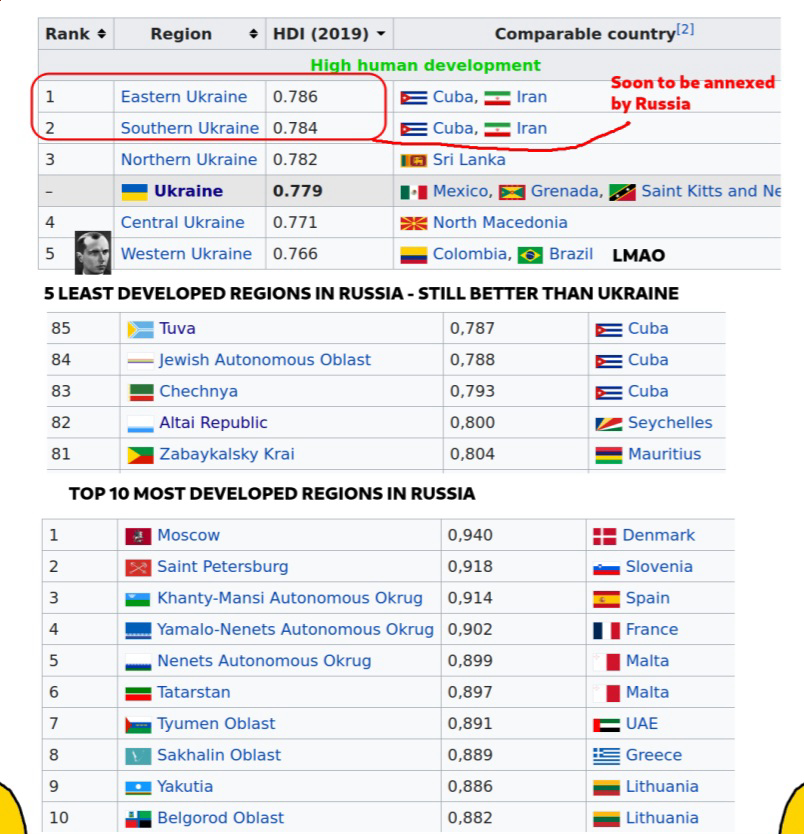Select the Moscow HDI value 0,940

pos(470,535)
